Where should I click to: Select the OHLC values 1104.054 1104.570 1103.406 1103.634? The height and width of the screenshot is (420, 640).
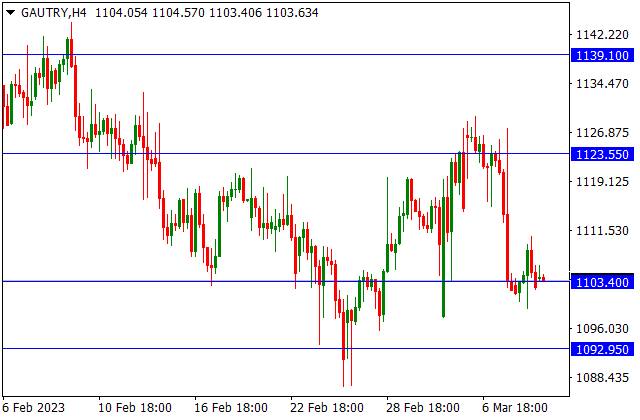[207, 13]
